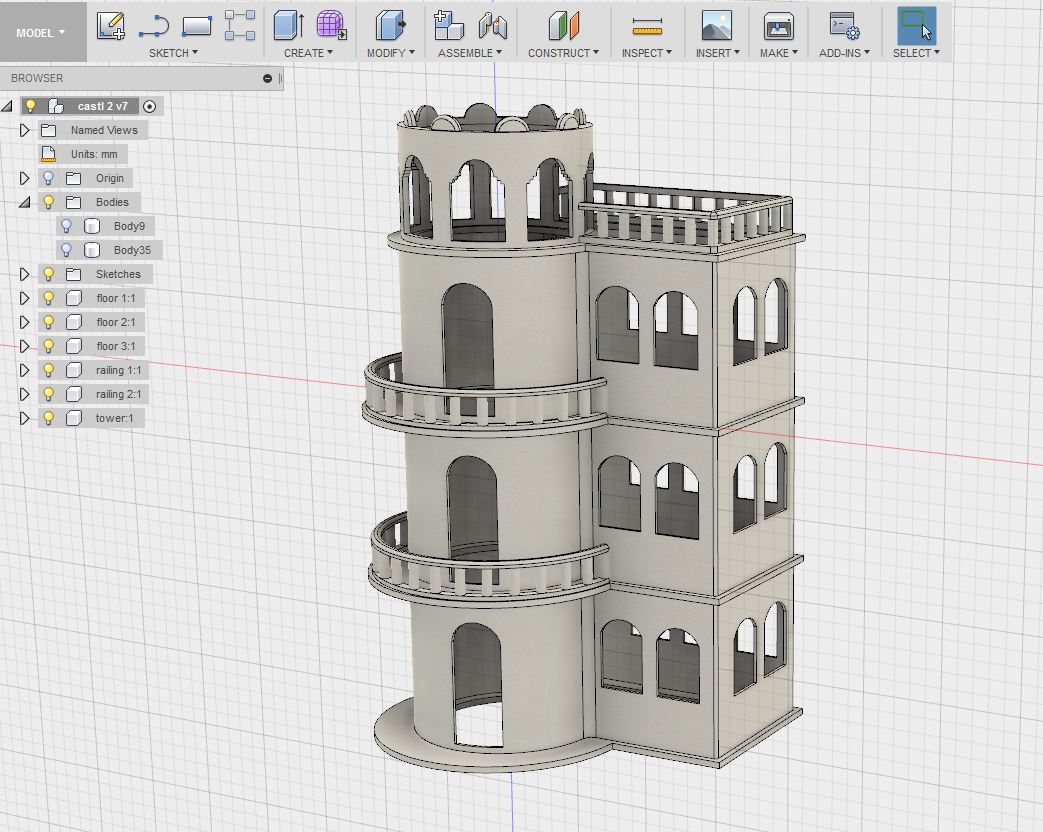This screenshot has width=1043, height=832.
Task: Expand the tower:1 component
Action: coord(25,418)
